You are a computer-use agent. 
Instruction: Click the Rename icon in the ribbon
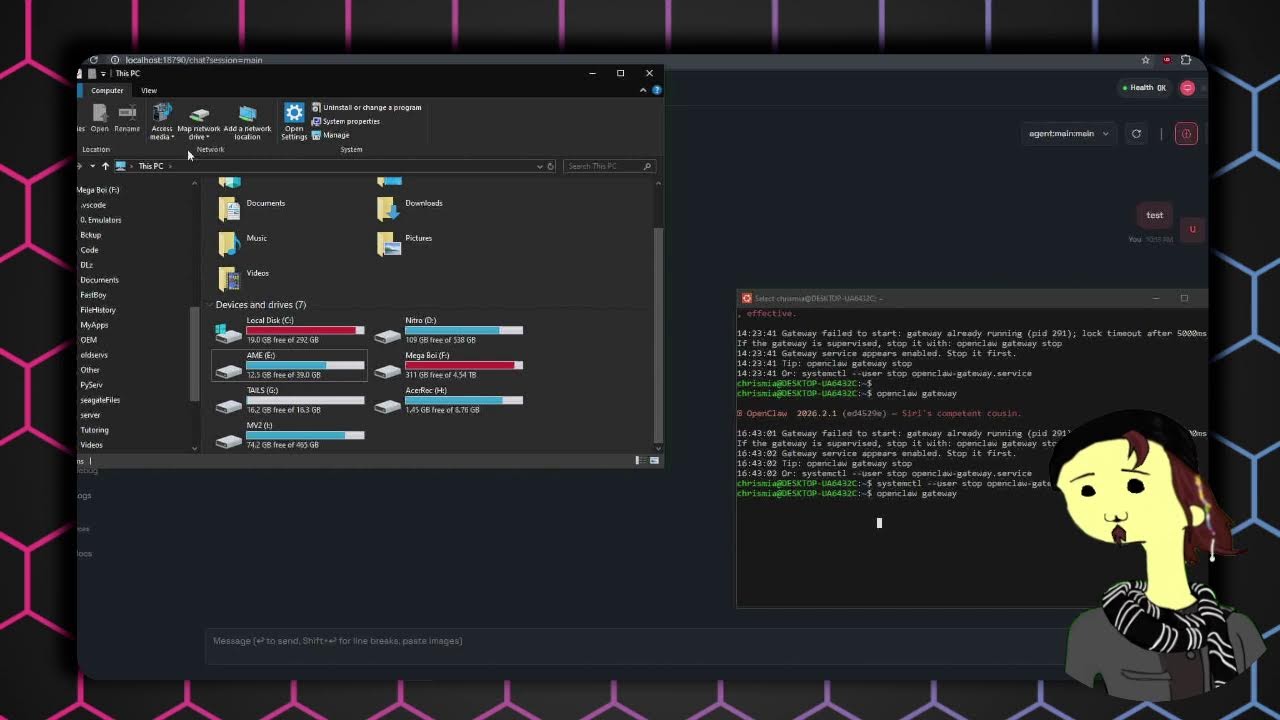127,118
